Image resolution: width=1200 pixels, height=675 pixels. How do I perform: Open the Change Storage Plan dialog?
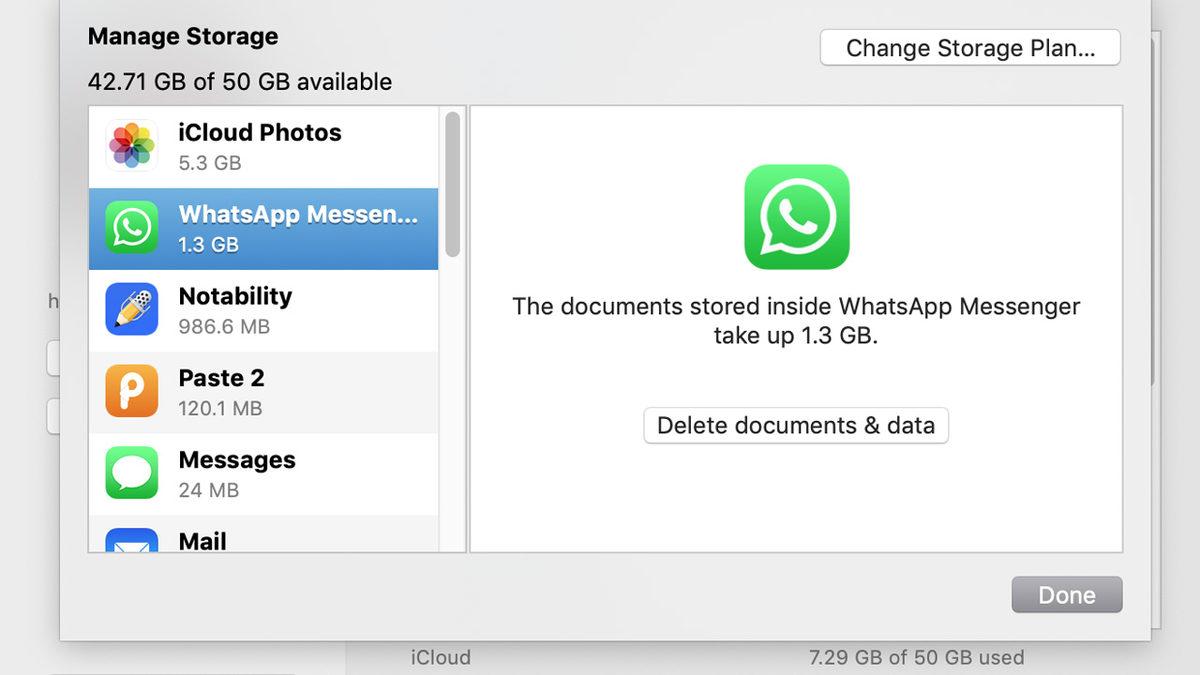click(x=969, y=47)
